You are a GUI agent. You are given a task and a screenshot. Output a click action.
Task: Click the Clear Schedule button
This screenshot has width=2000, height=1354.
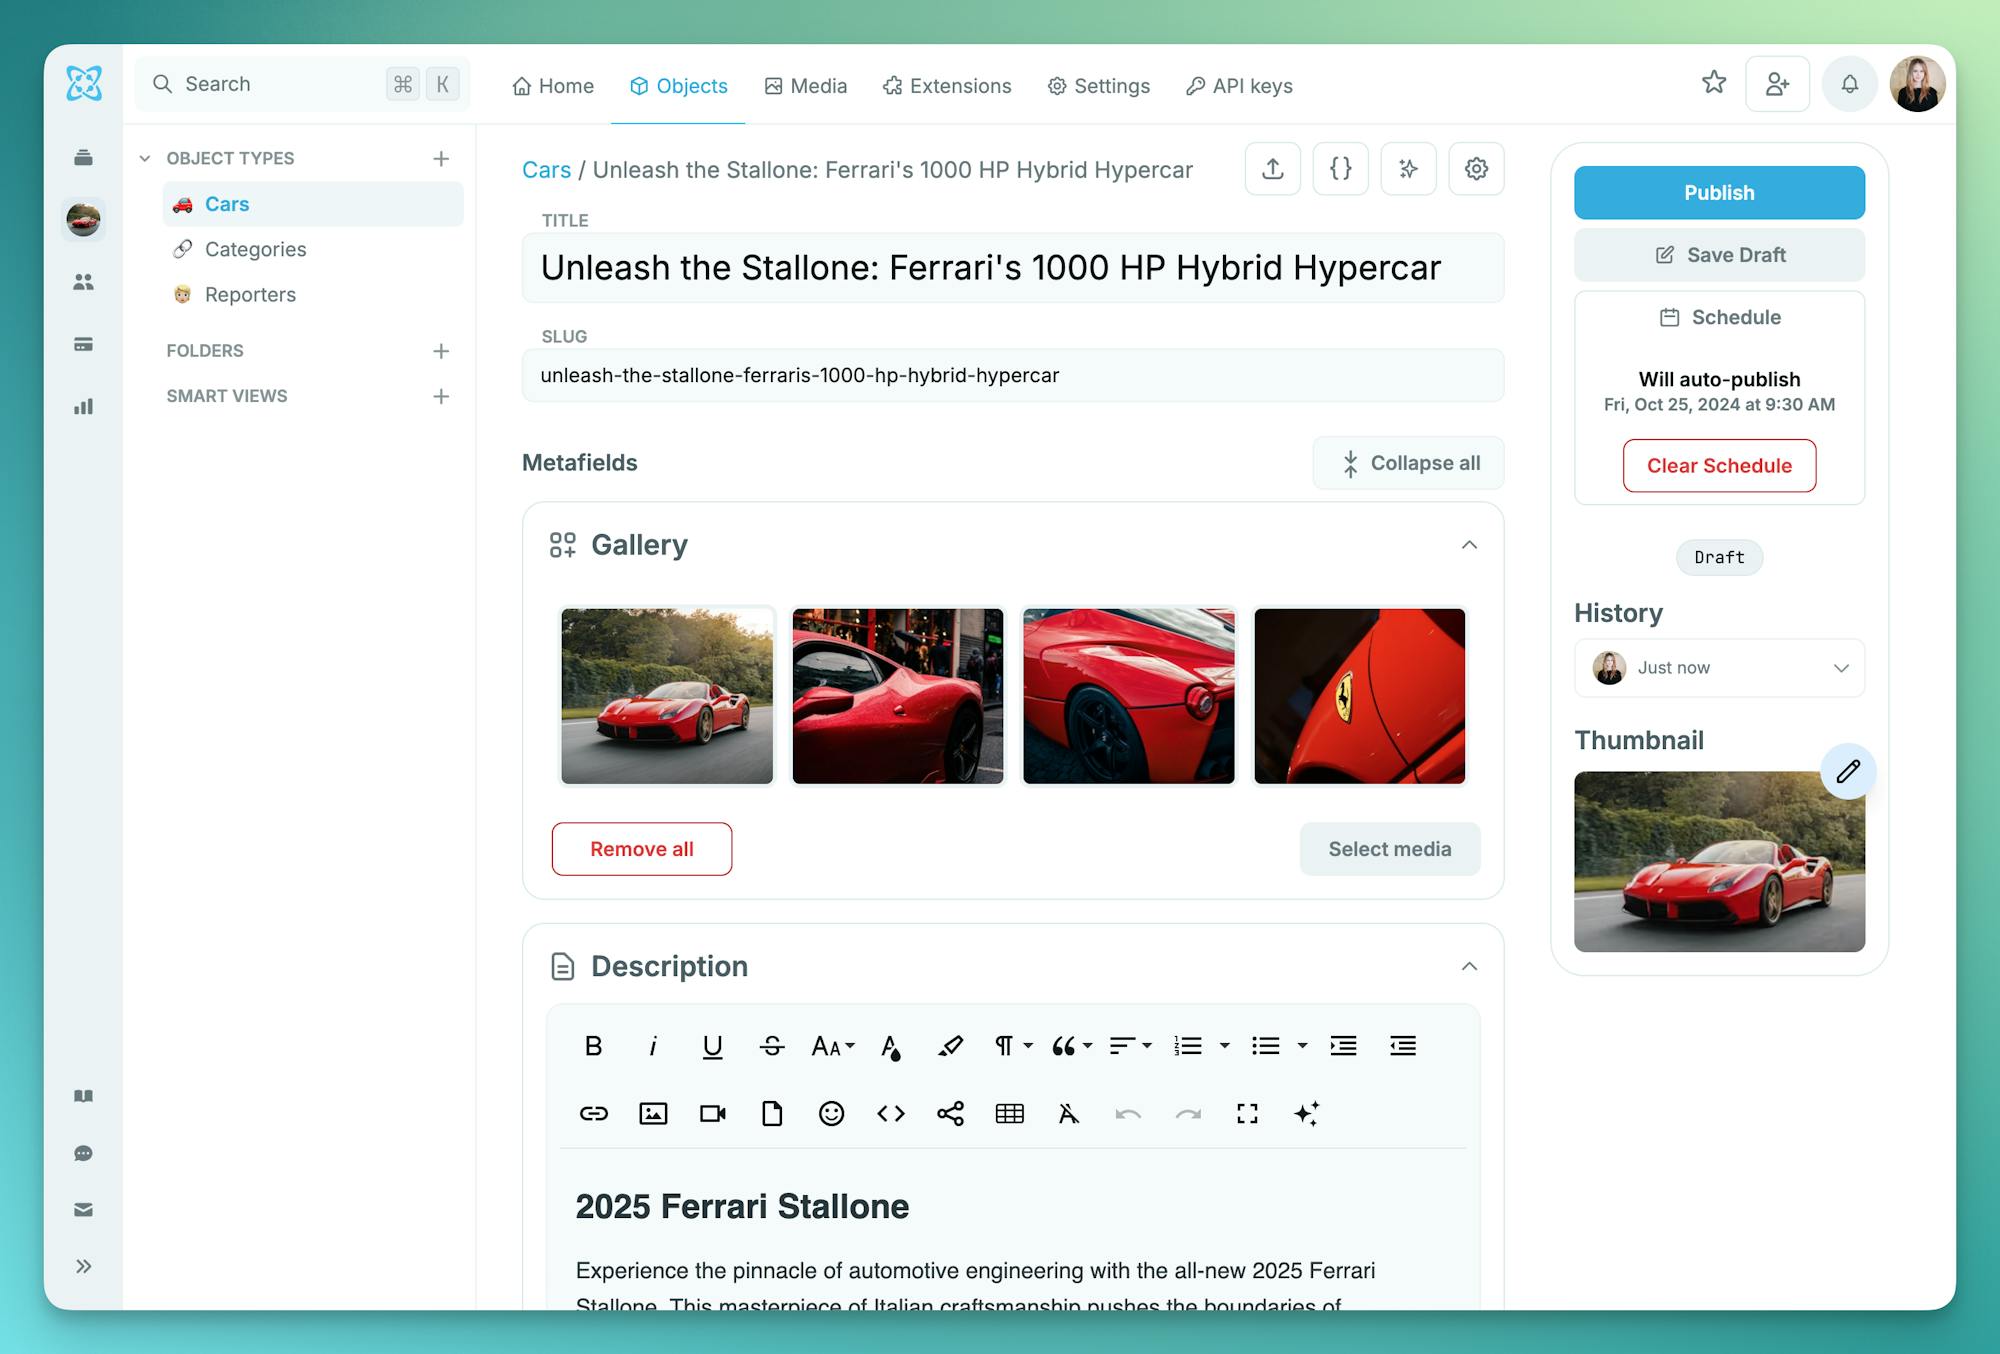pos(1719,466)
